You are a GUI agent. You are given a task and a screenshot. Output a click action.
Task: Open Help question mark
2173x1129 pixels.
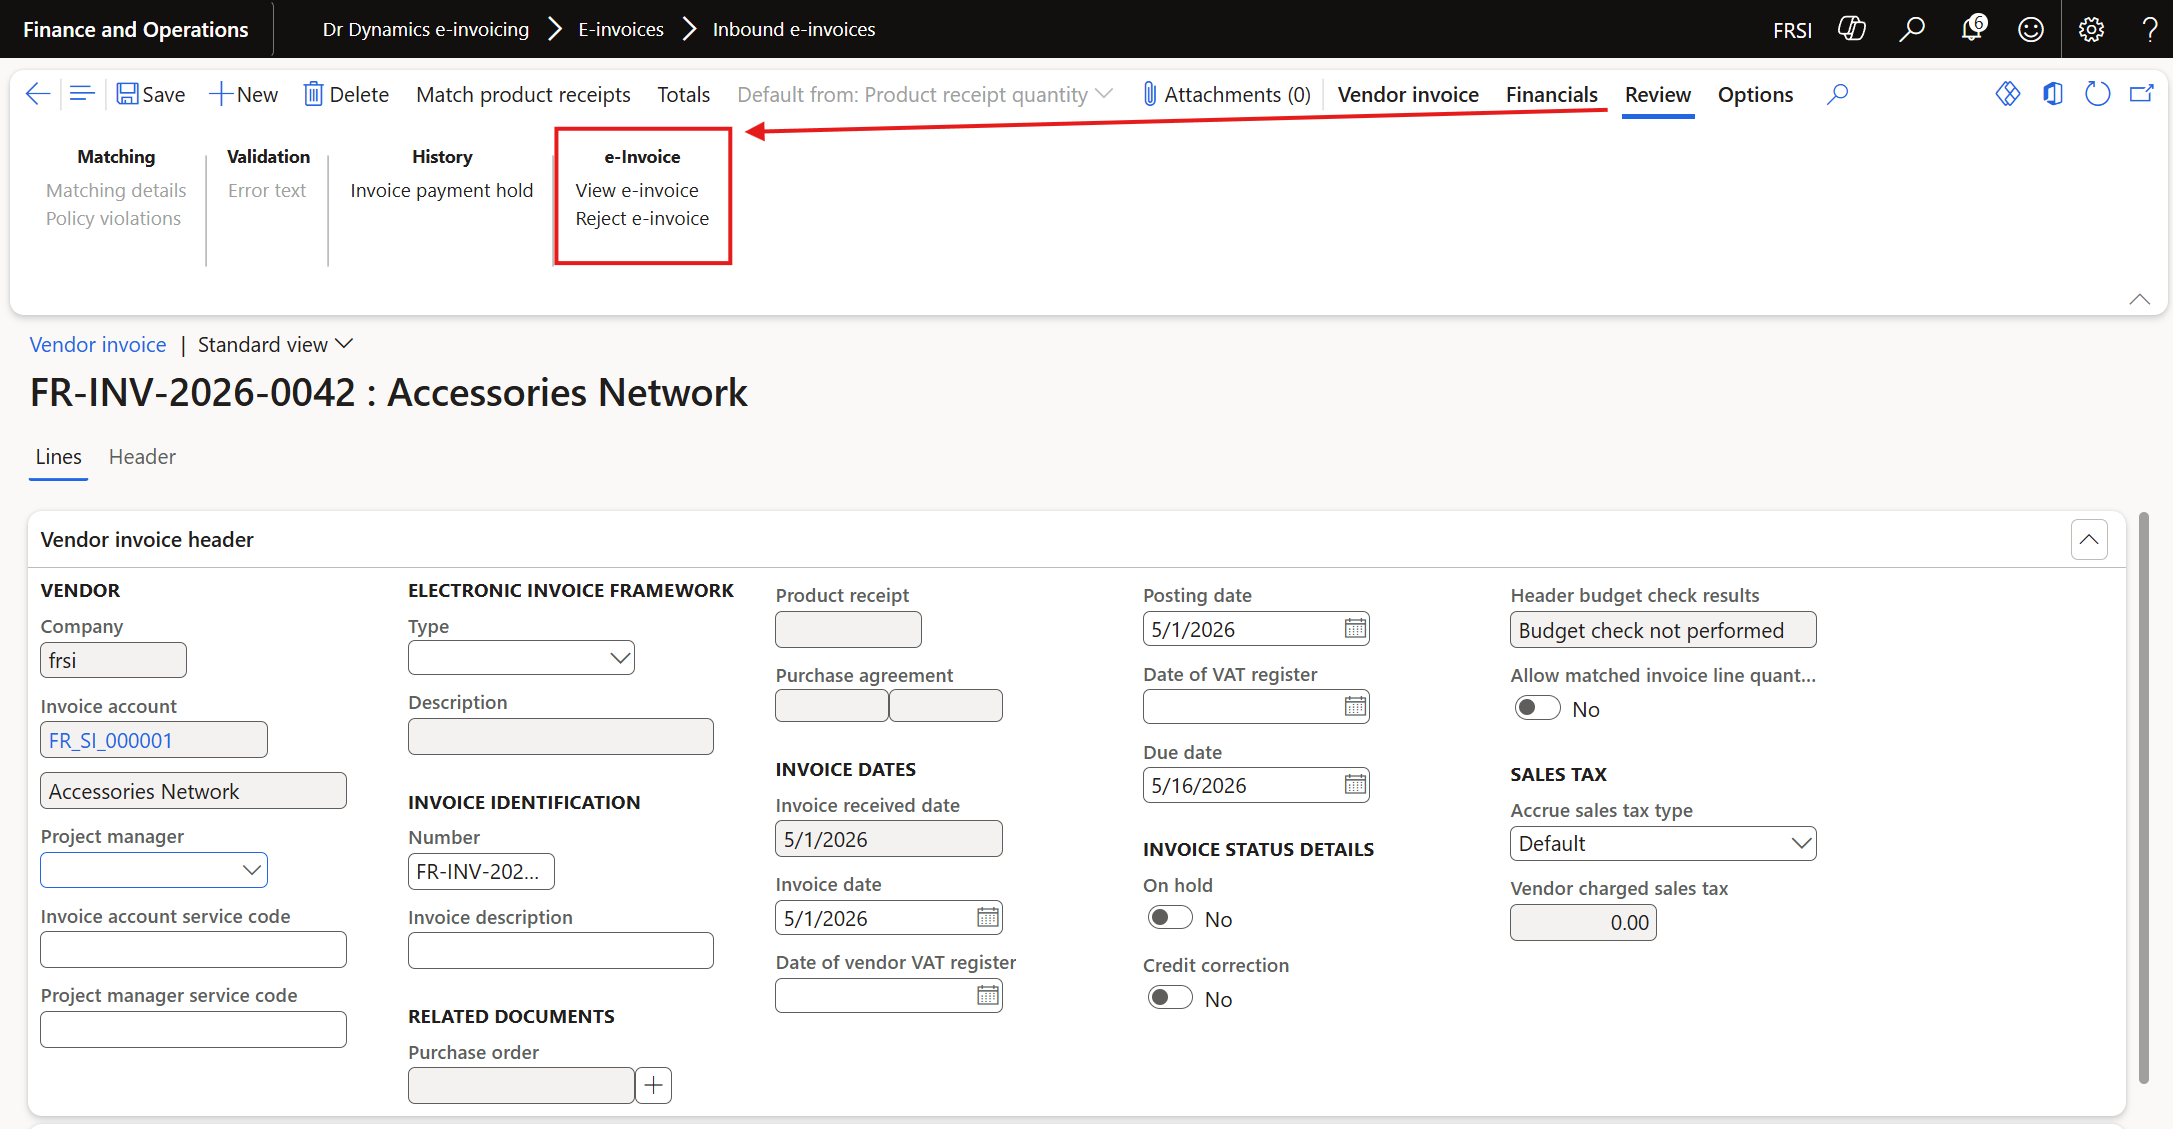[2149, 29]
